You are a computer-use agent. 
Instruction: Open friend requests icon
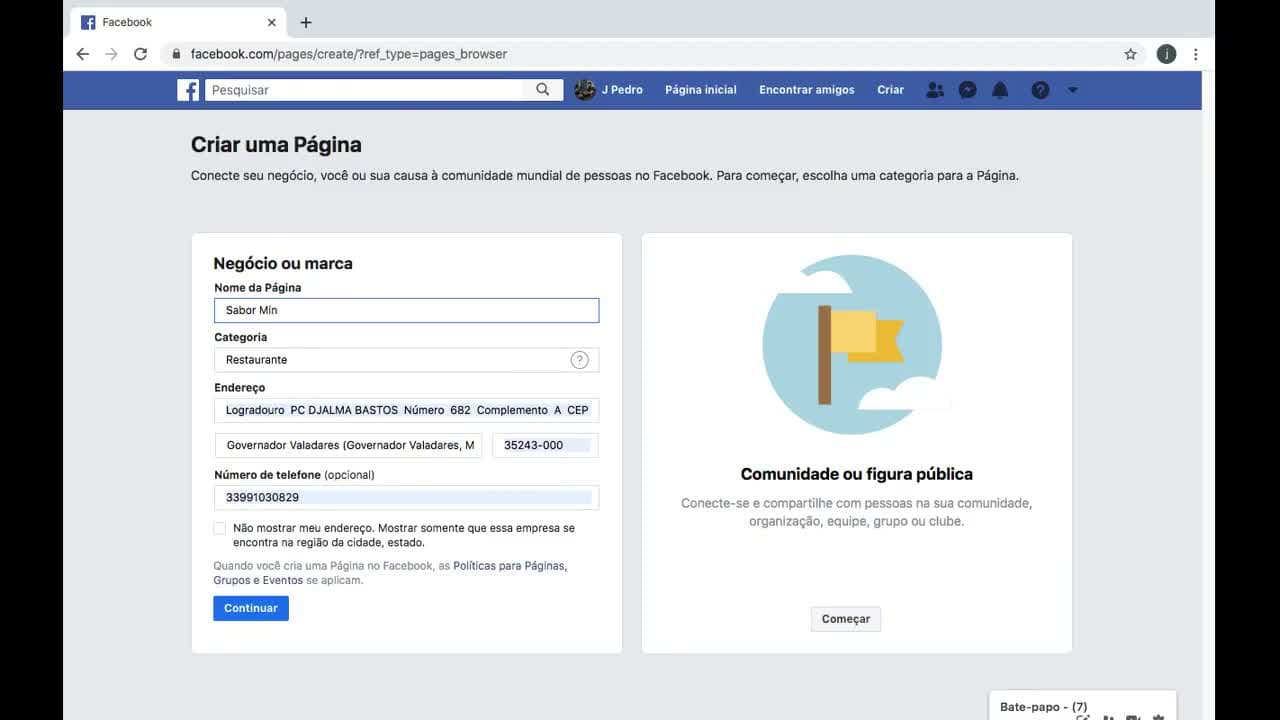pos(935,90)
